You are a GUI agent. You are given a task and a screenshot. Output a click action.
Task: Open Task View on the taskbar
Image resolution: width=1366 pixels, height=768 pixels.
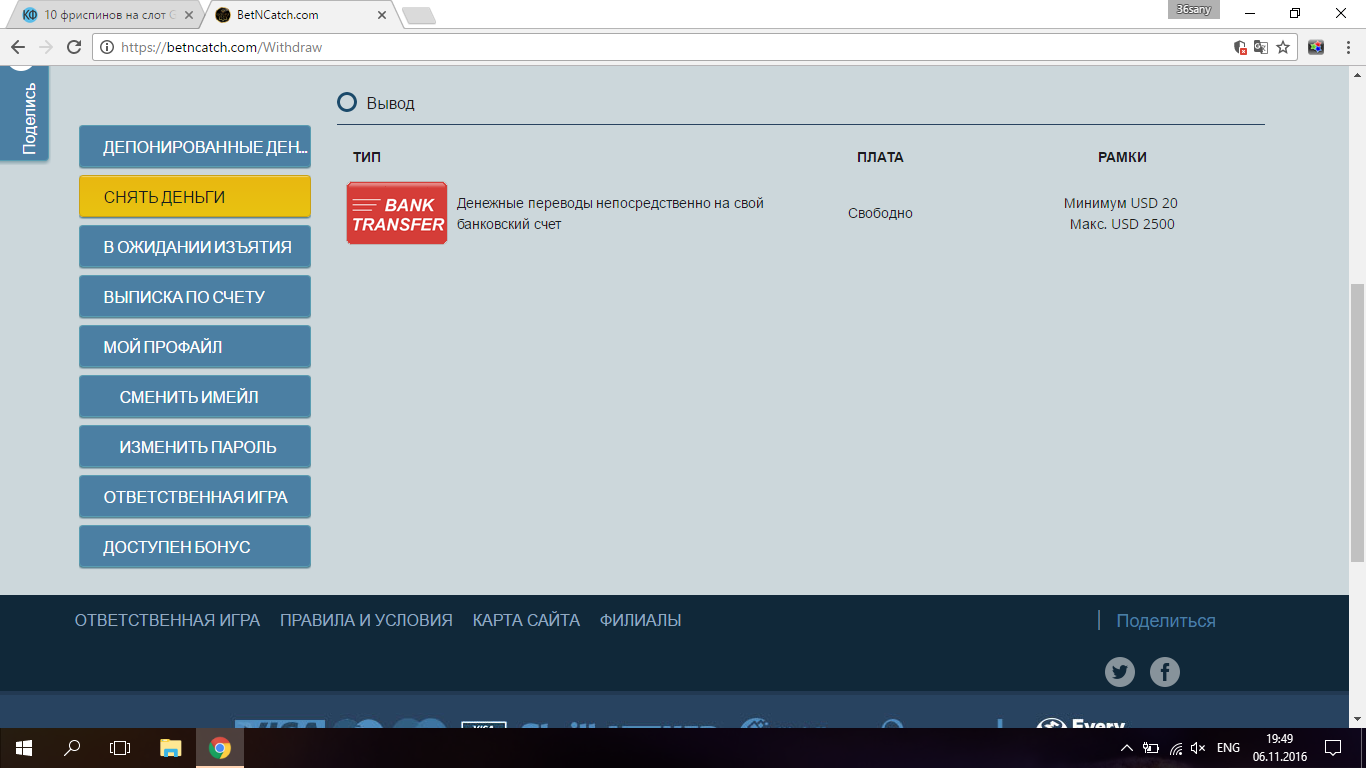click(x=120, y=748)
